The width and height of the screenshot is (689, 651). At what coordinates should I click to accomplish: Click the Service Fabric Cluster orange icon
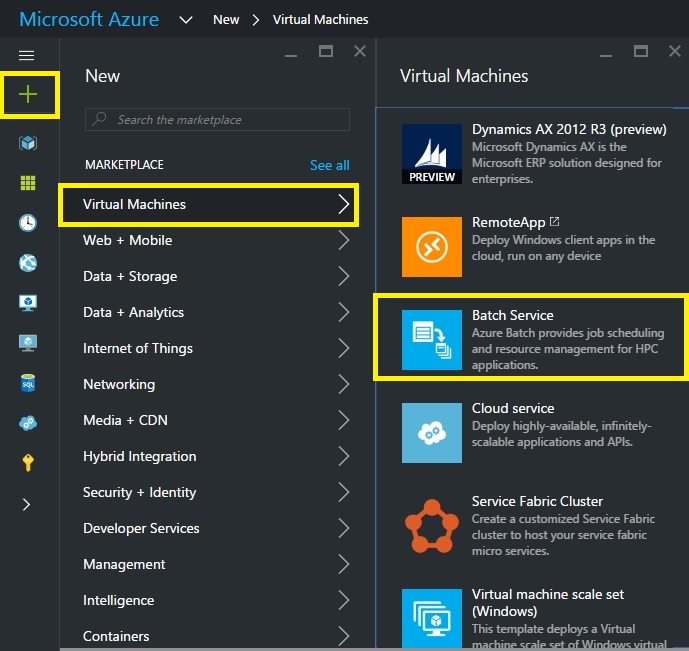(432, 526)
